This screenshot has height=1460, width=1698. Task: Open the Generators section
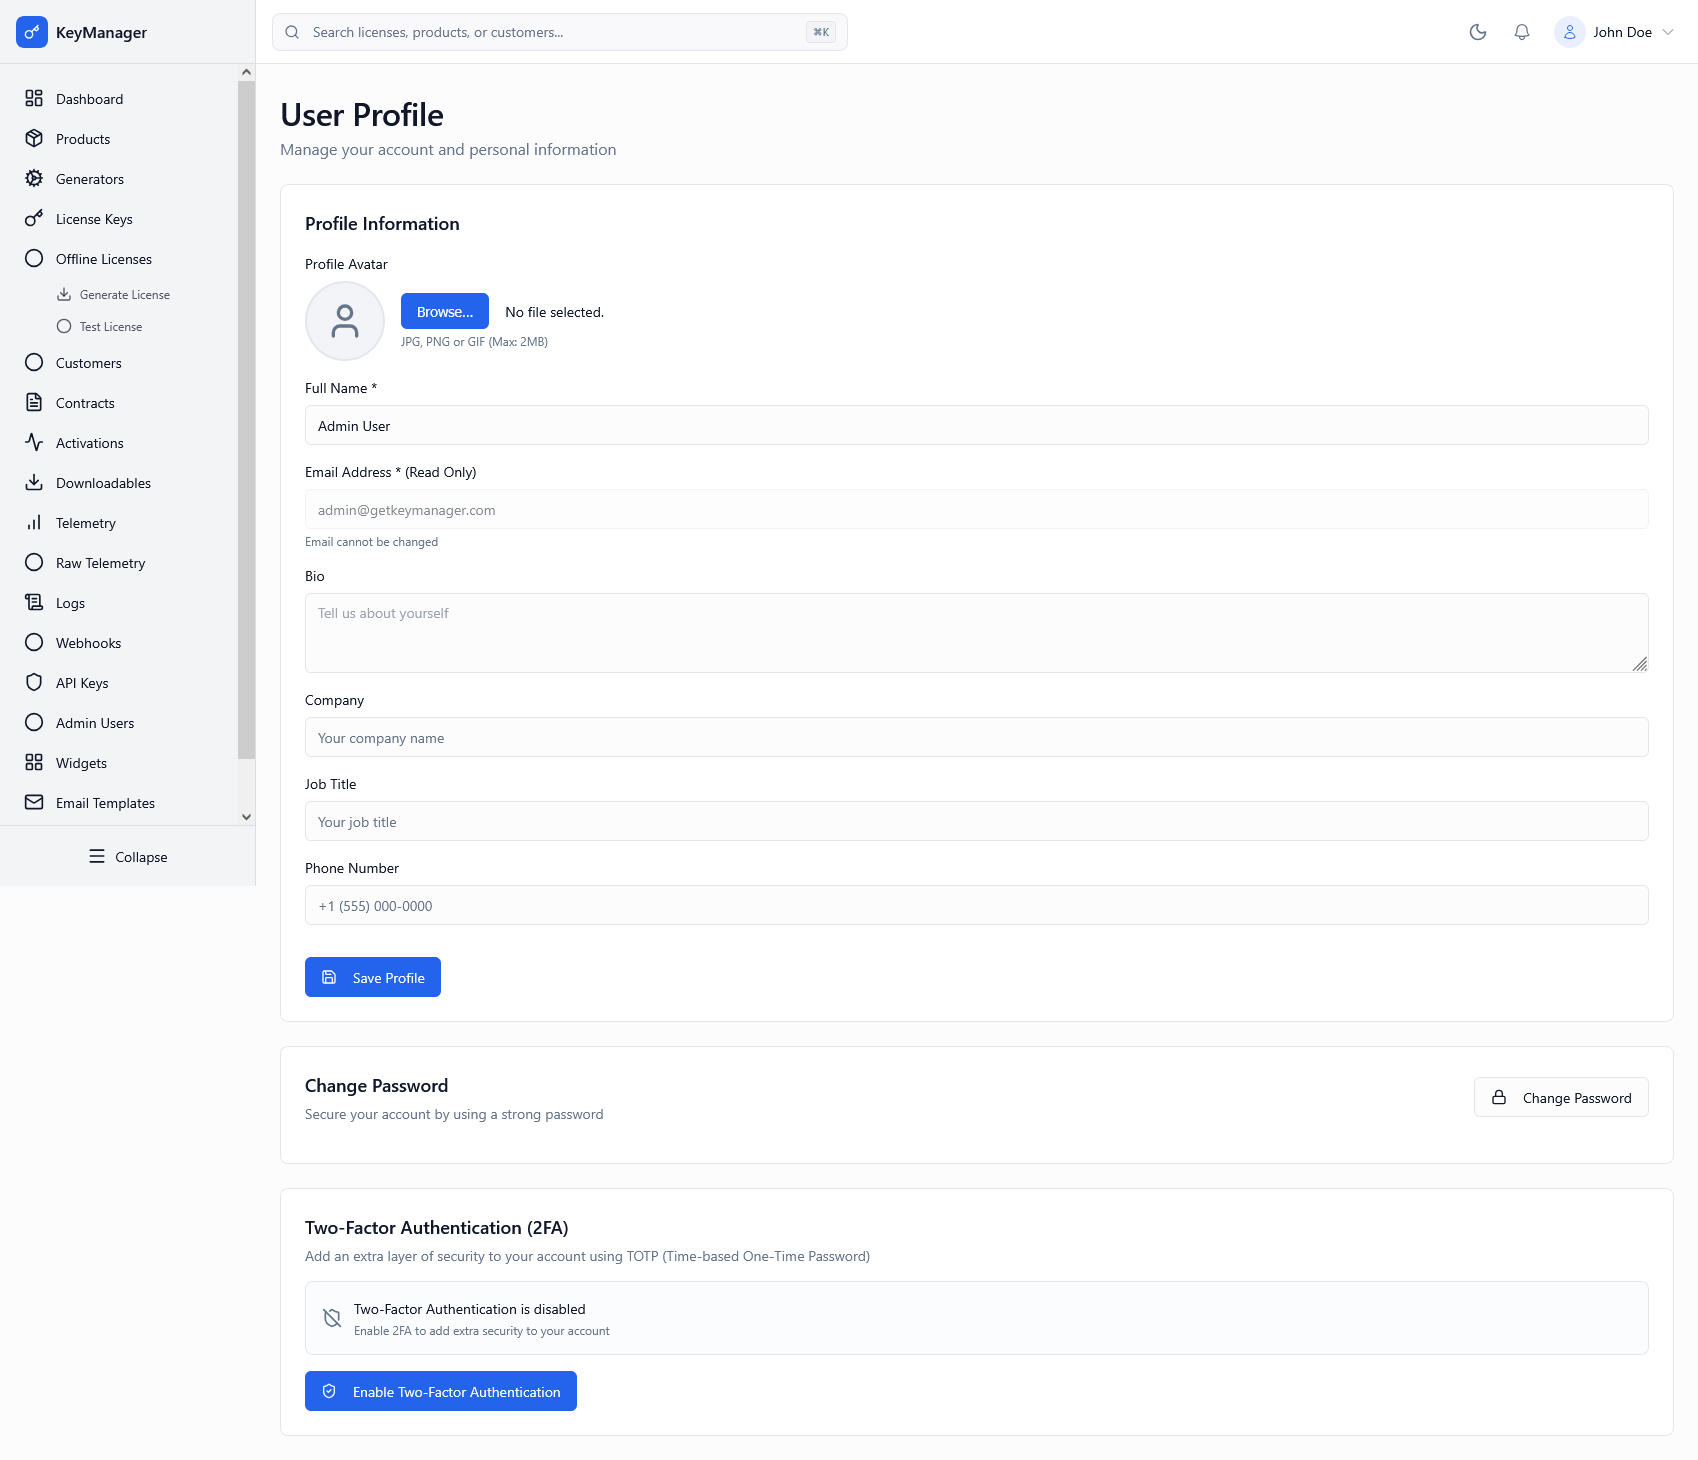90,178
